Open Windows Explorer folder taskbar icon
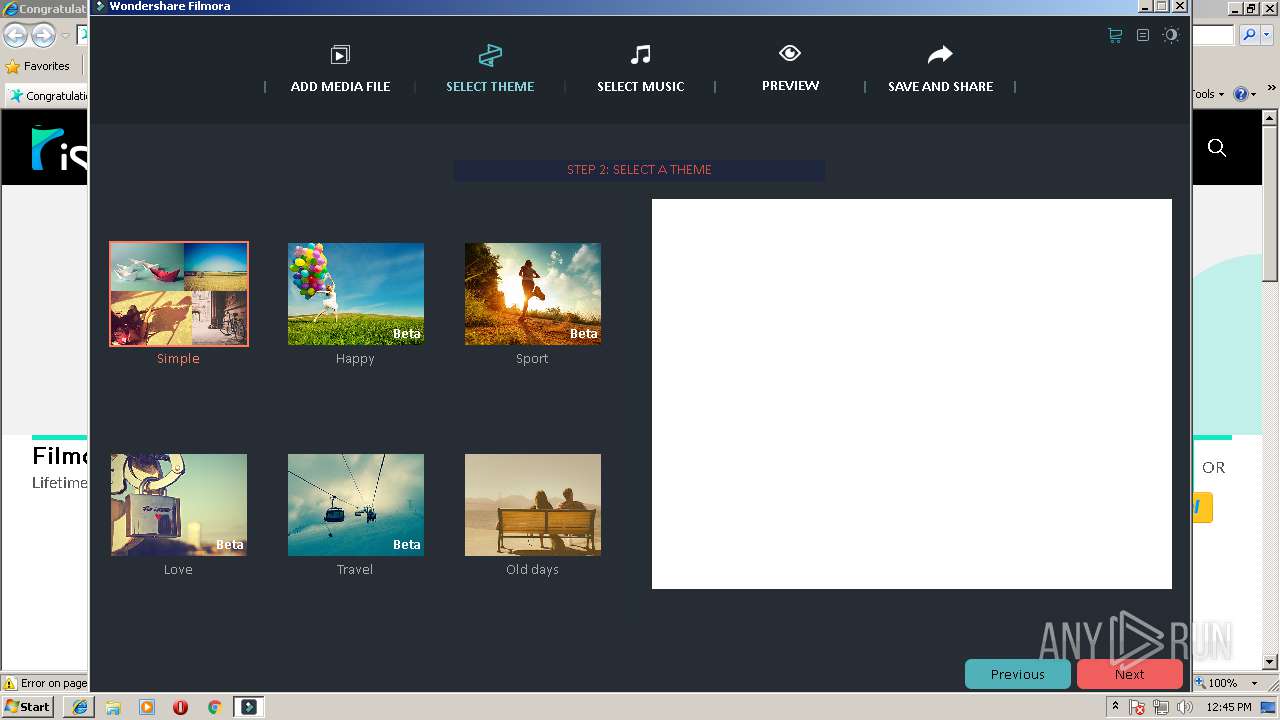This screenshot has width=1280, height=720. coord(113,707)
